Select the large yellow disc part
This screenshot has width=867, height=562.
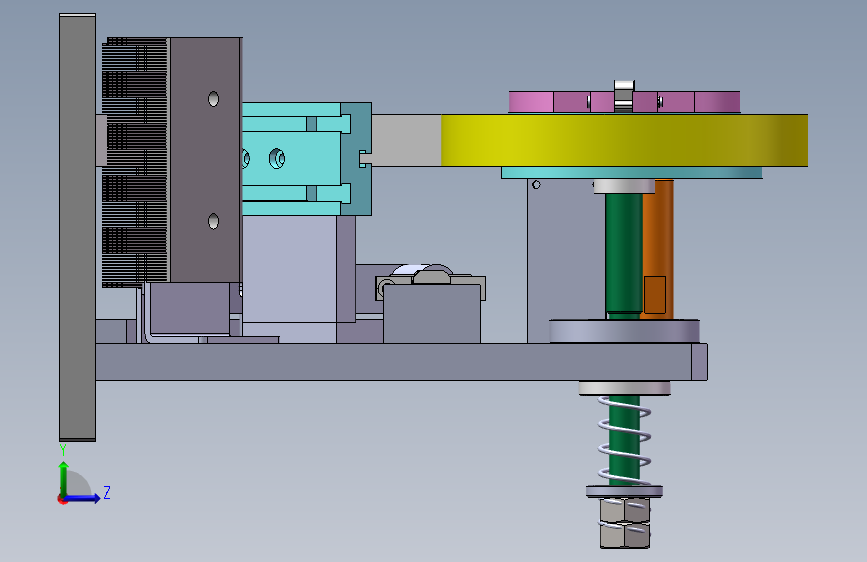pos(624,140)
